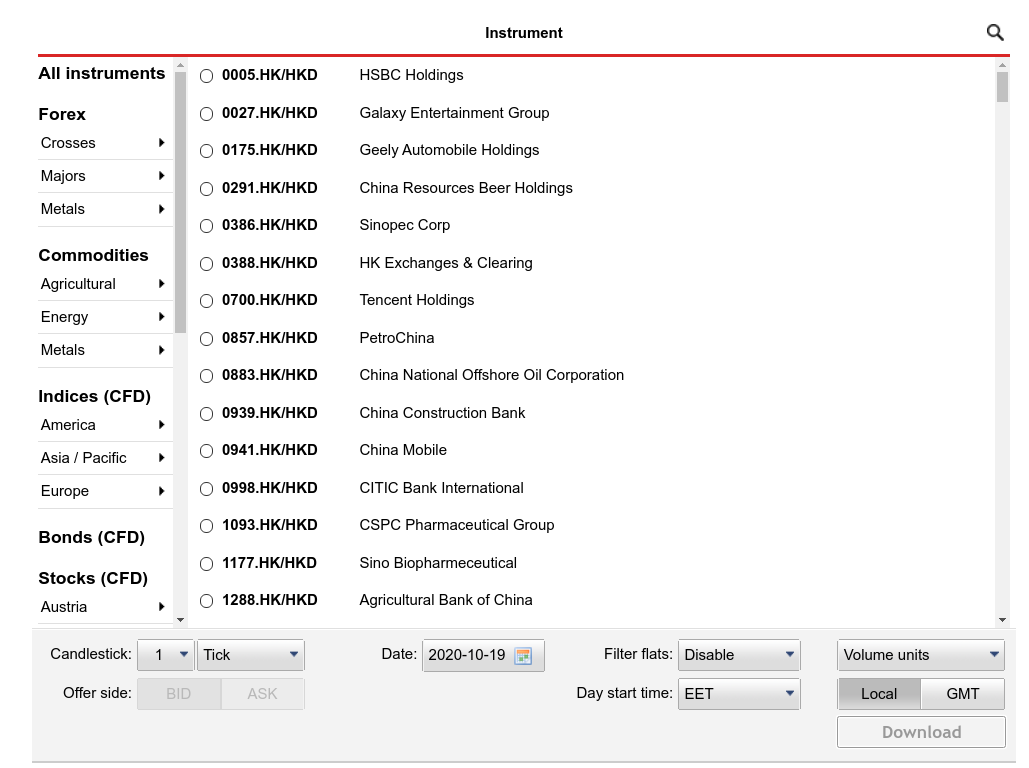Expand the Commodities Metals submenu
This screenshot has height=768, width=1029.
pos(105,350)
